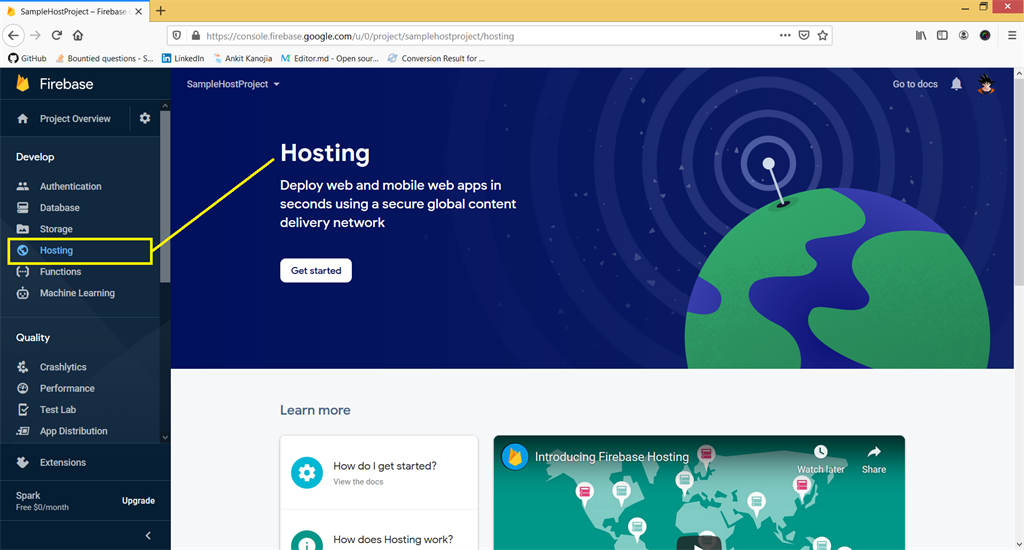The height and width of the screenshot is (550, 1024).
Task: Click the Upgrade plan button
Action: pyautogui.click(x=138, y=501)
